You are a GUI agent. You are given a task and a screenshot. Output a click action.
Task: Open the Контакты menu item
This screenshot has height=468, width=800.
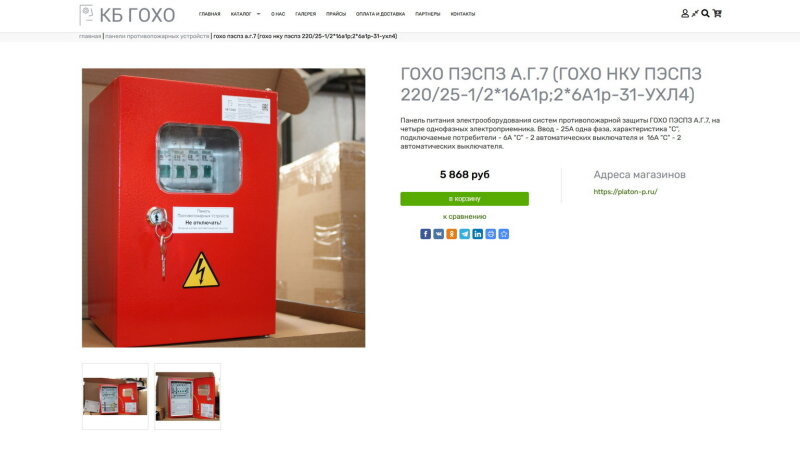463,14
